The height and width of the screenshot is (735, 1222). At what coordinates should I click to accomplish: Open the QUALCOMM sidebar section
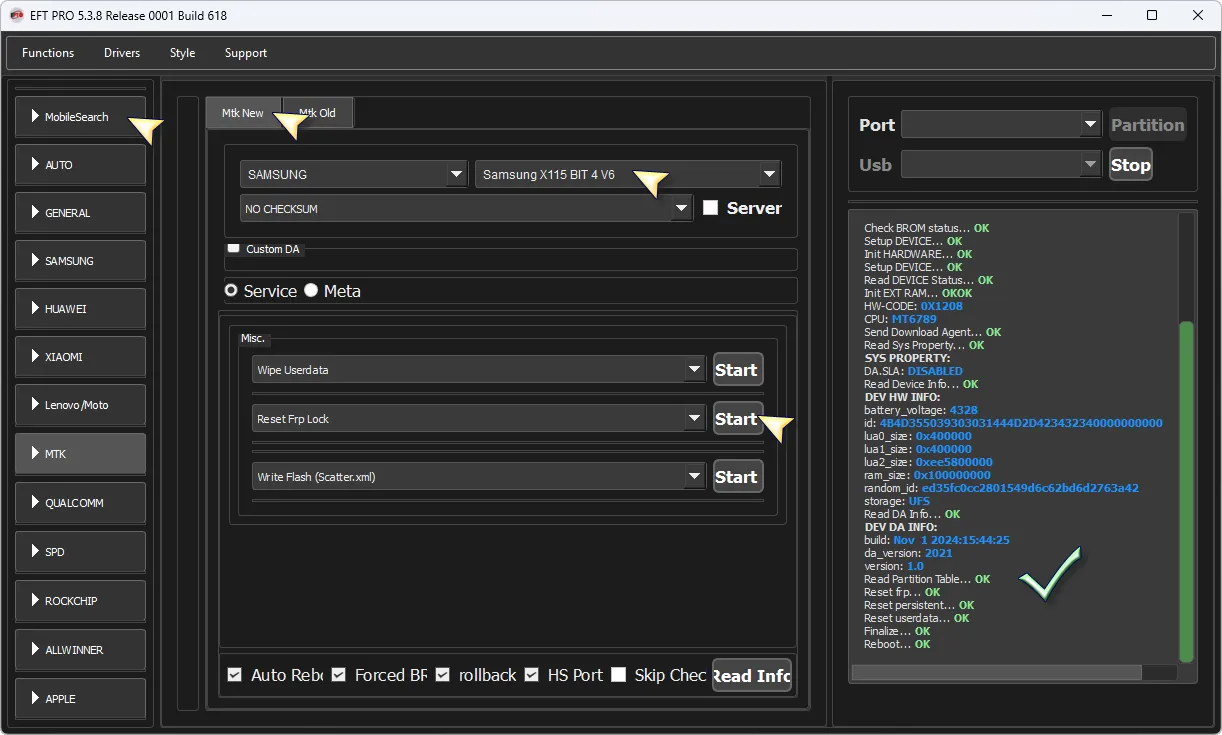80,503
